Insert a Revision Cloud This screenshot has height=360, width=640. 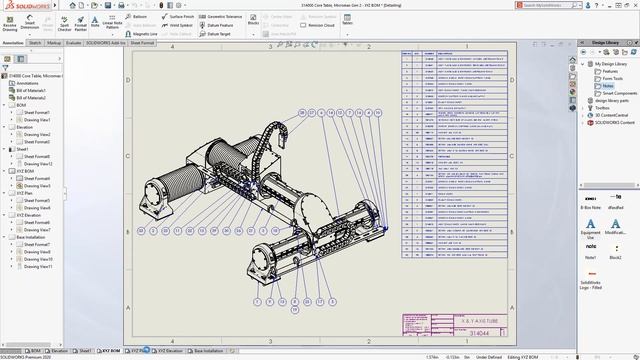(x=318, y=25)
